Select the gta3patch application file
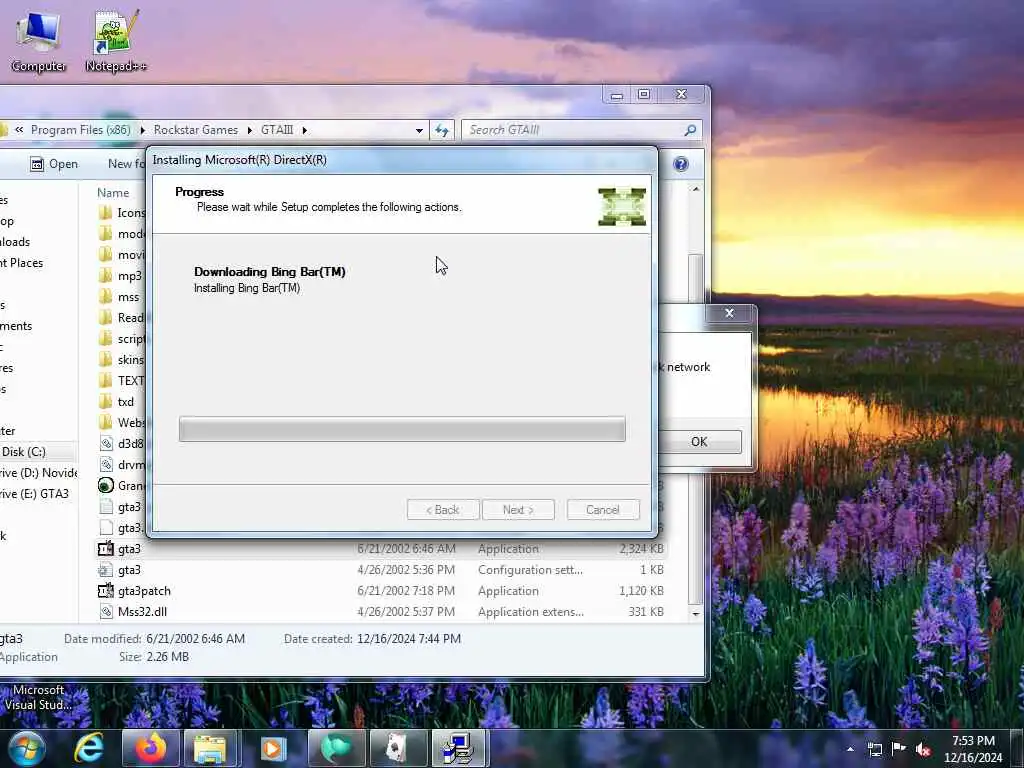Screen dimensions: 1024x768 click(381, 590)
